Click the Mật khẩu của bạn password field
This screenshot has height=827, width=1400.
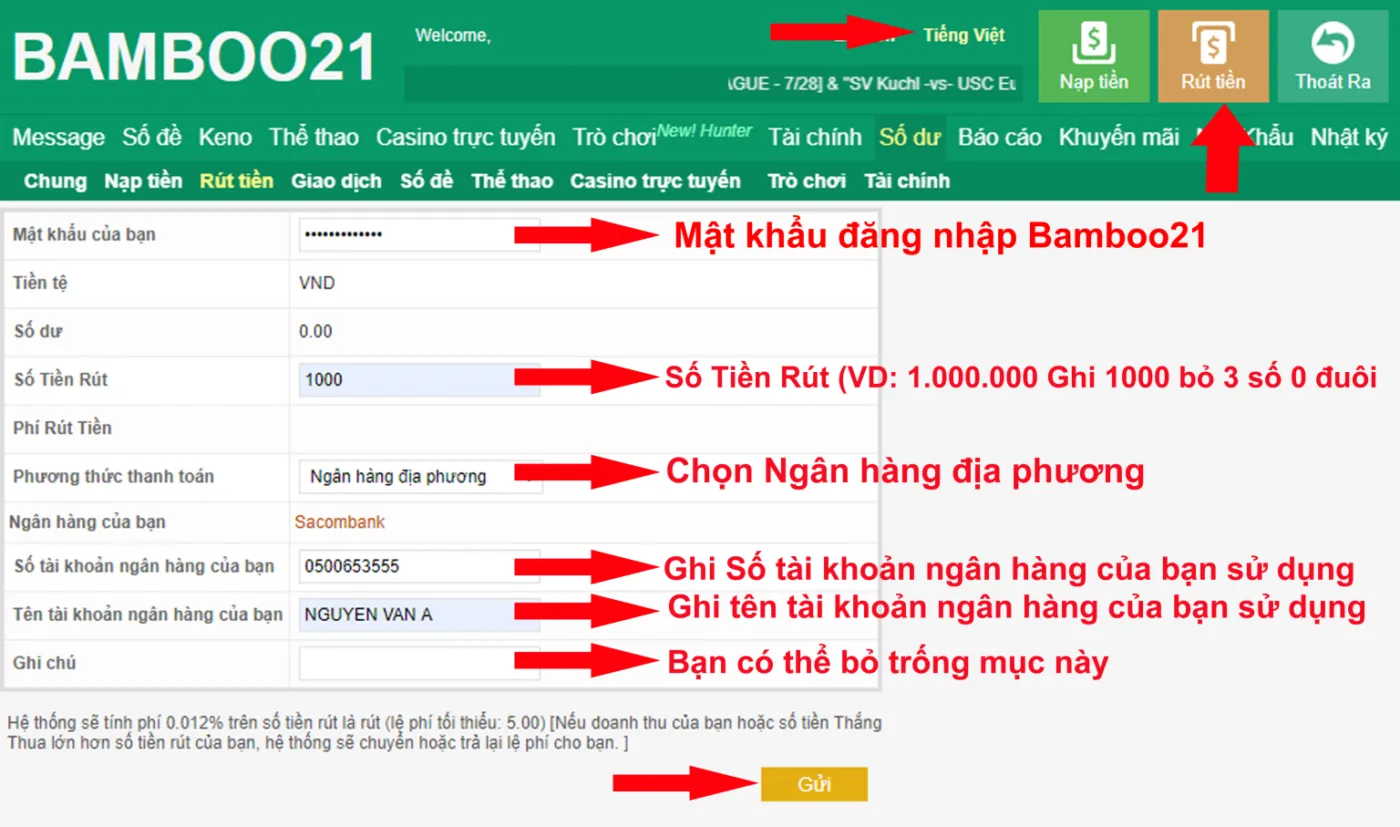tap(418, 235)
